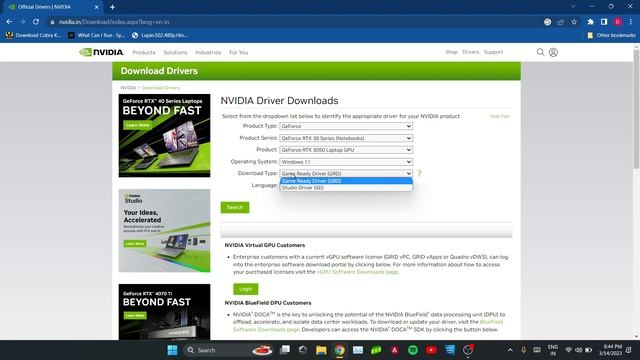Open vGPU Software Downloads page link
640x360 pixels.
[357, 272]
